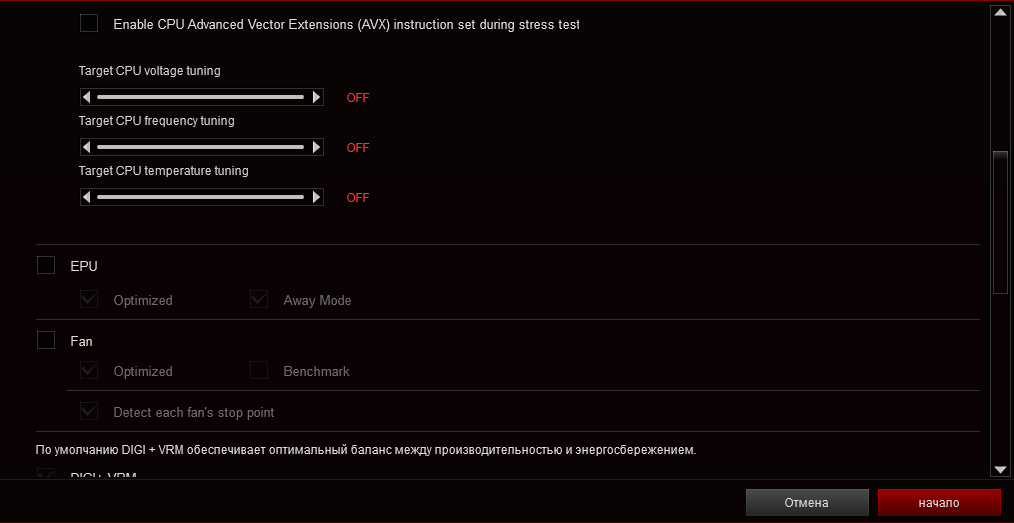Click right arrow of CPU temperature tuning slider
This screenshot has height=523, width=1014.
(x=317, y=197)
